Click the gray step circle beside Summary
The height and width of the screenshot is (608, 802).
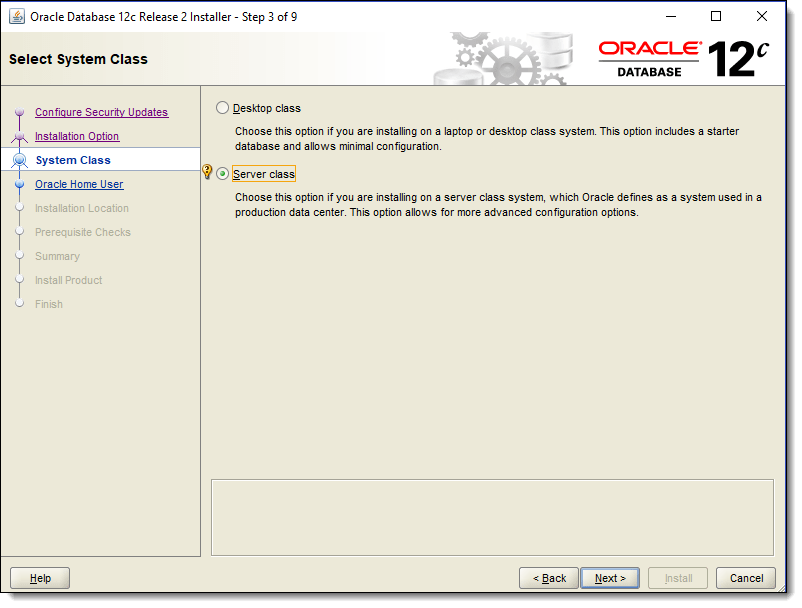point(21,256)
